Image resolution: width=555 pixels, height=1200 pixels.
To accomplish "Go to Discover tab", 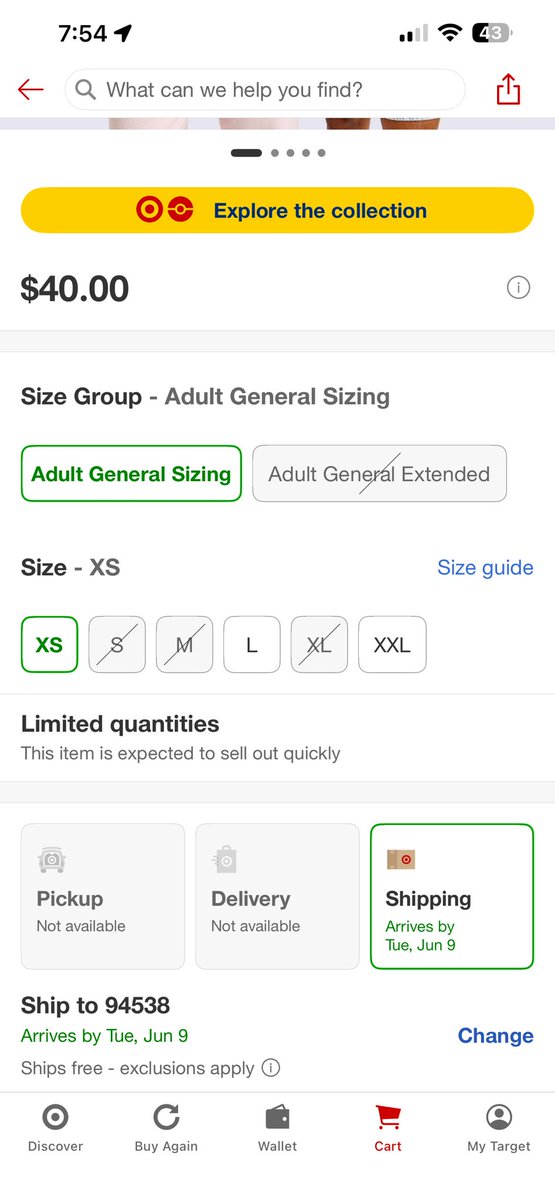I will click(x=55, y=1128).
